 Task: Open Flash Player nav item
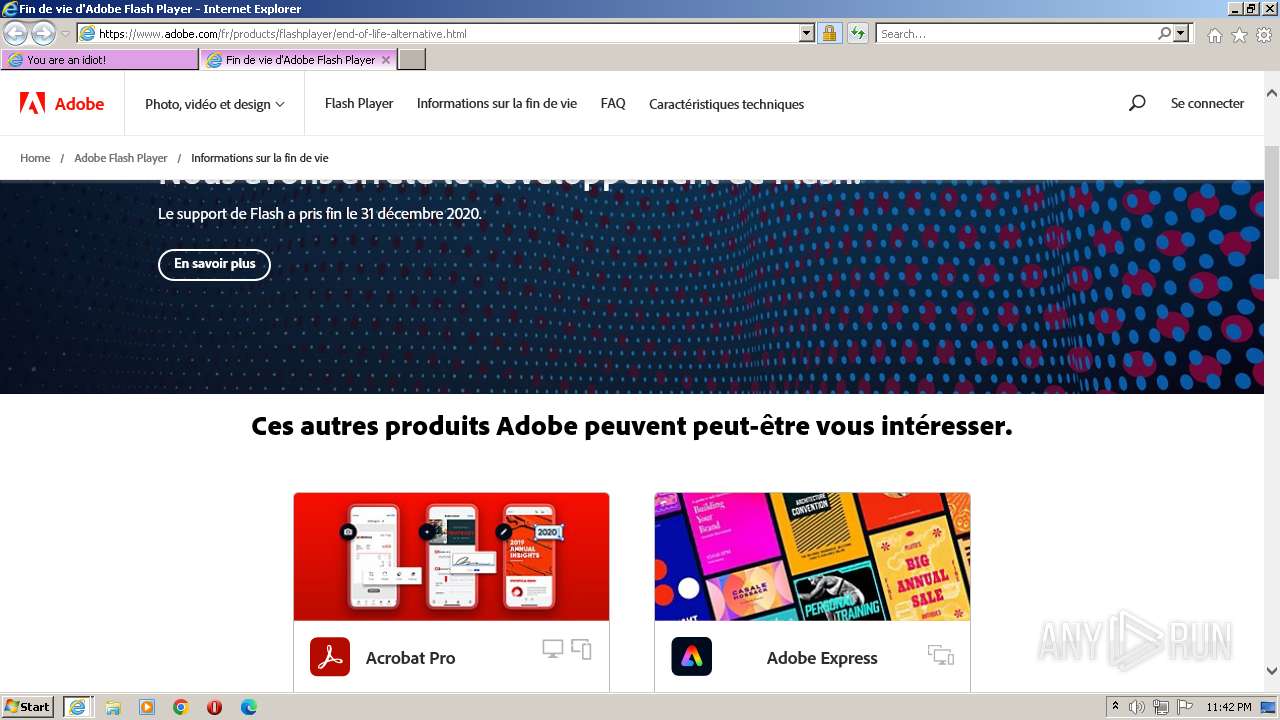tap(359, 103)
